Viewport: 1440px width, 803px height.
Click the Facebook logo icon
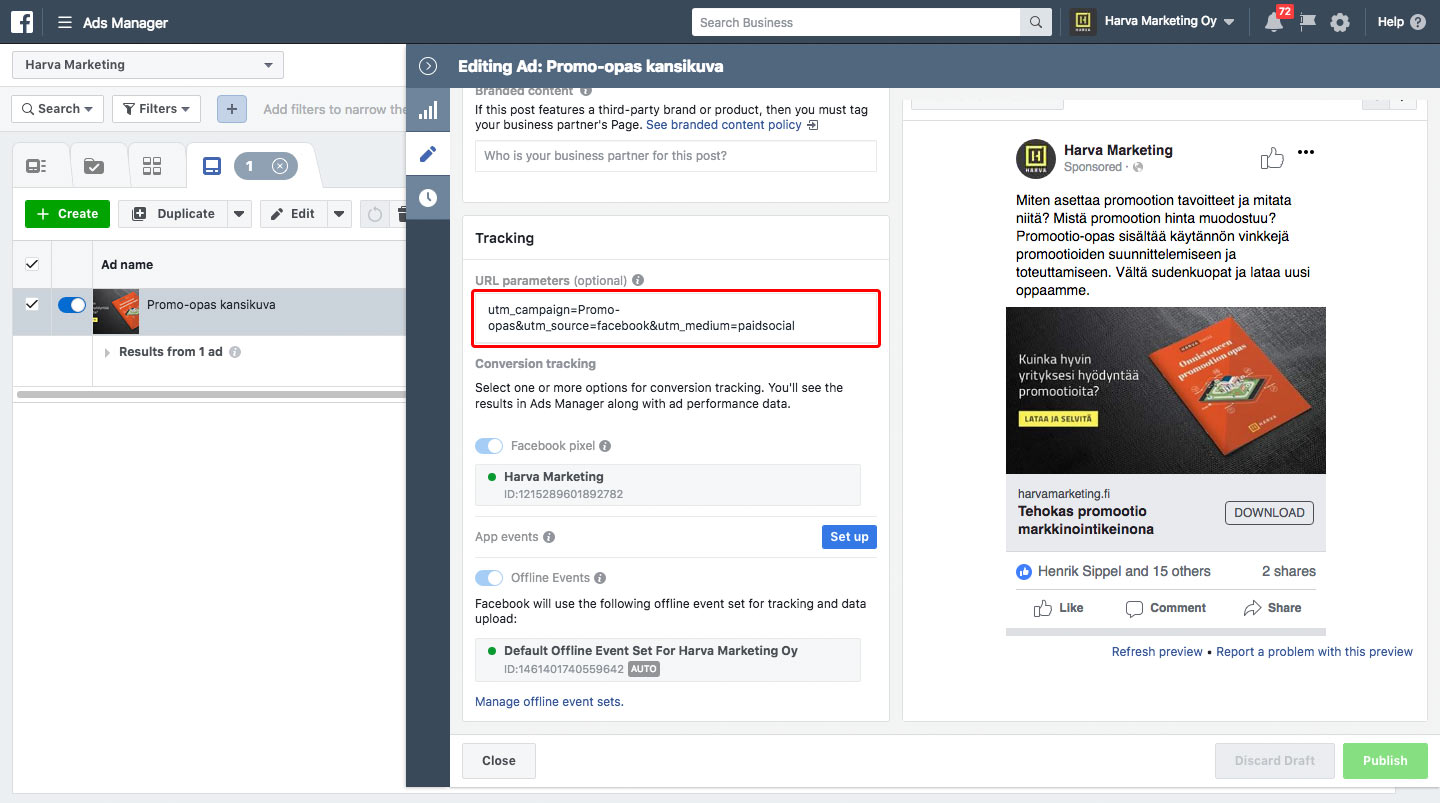coord(22,22)
